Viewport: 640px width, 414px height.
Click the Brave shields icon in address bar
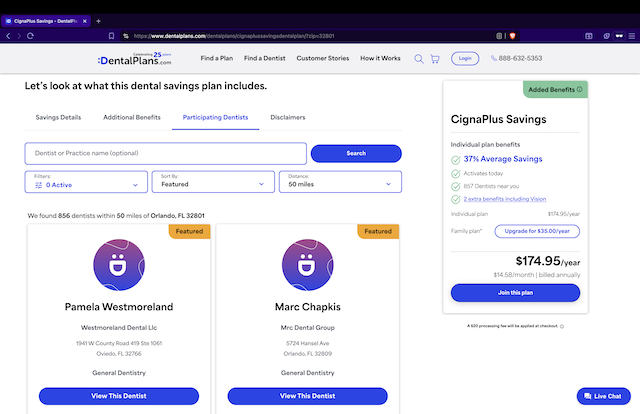click(x=513, y=35)
